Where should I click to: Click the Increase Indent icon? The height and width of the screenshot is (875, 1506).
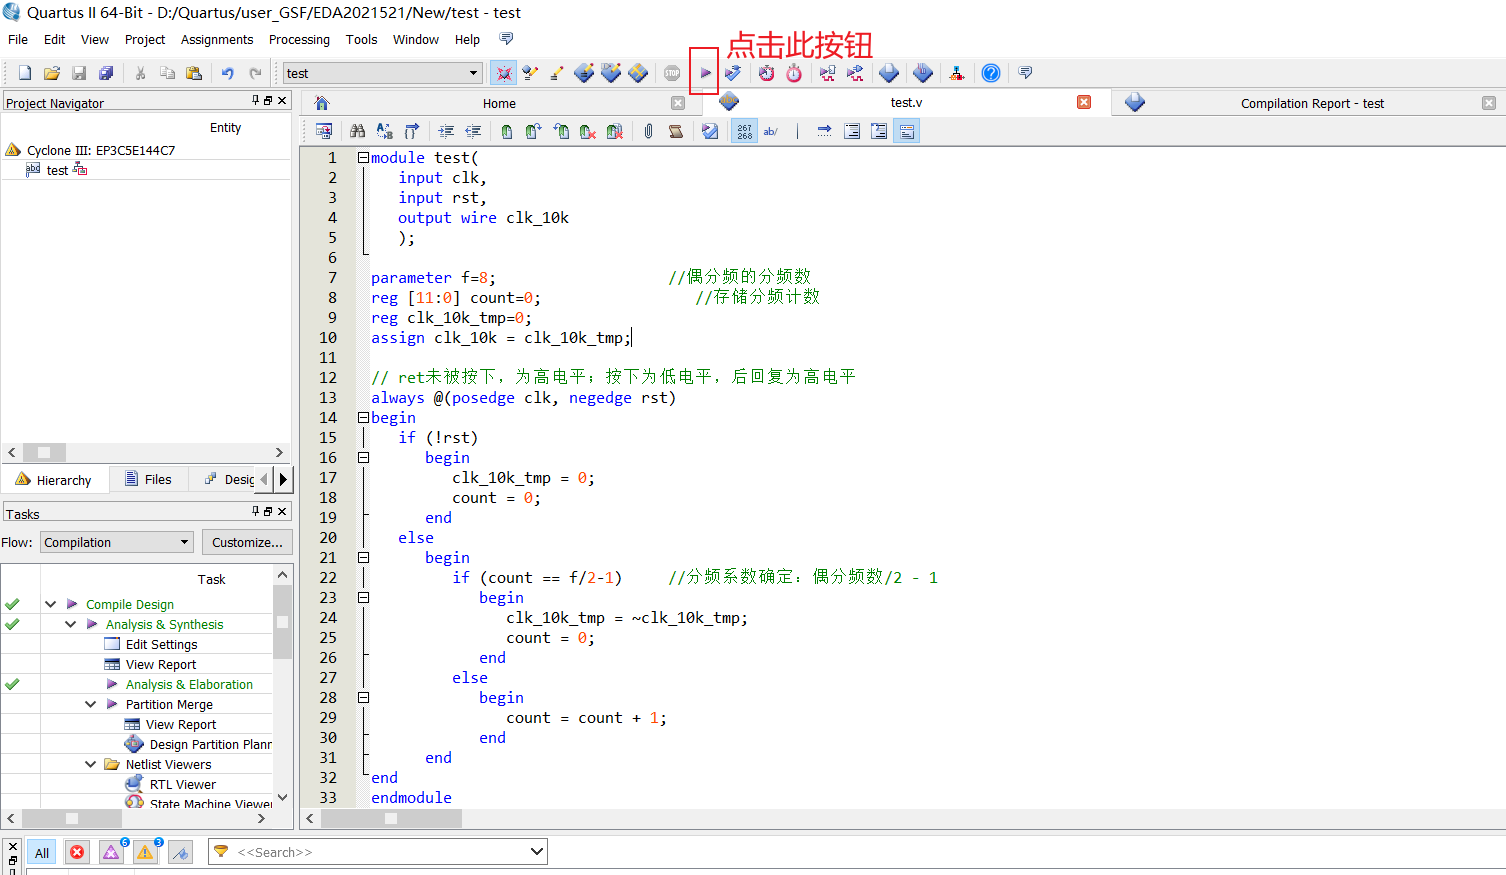tap(446, 131)
